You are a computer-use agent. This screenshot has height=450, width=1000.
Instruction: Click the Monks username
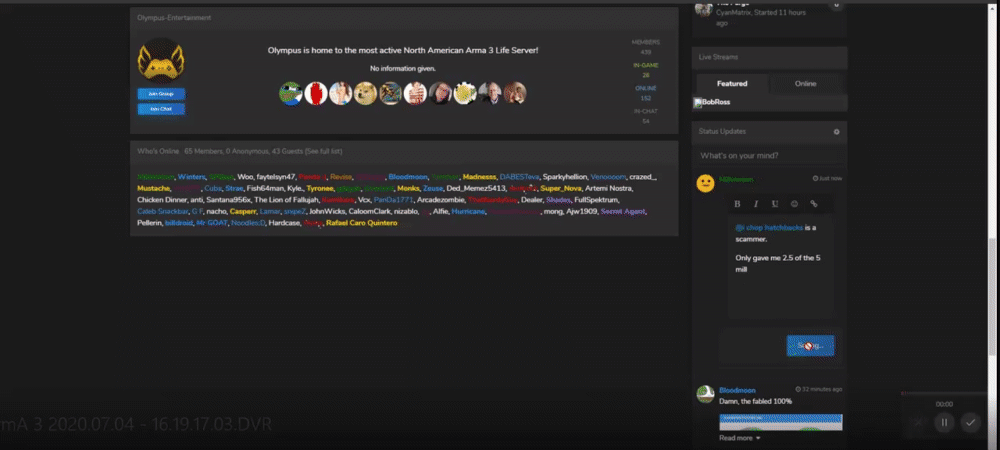coord(408,188)
